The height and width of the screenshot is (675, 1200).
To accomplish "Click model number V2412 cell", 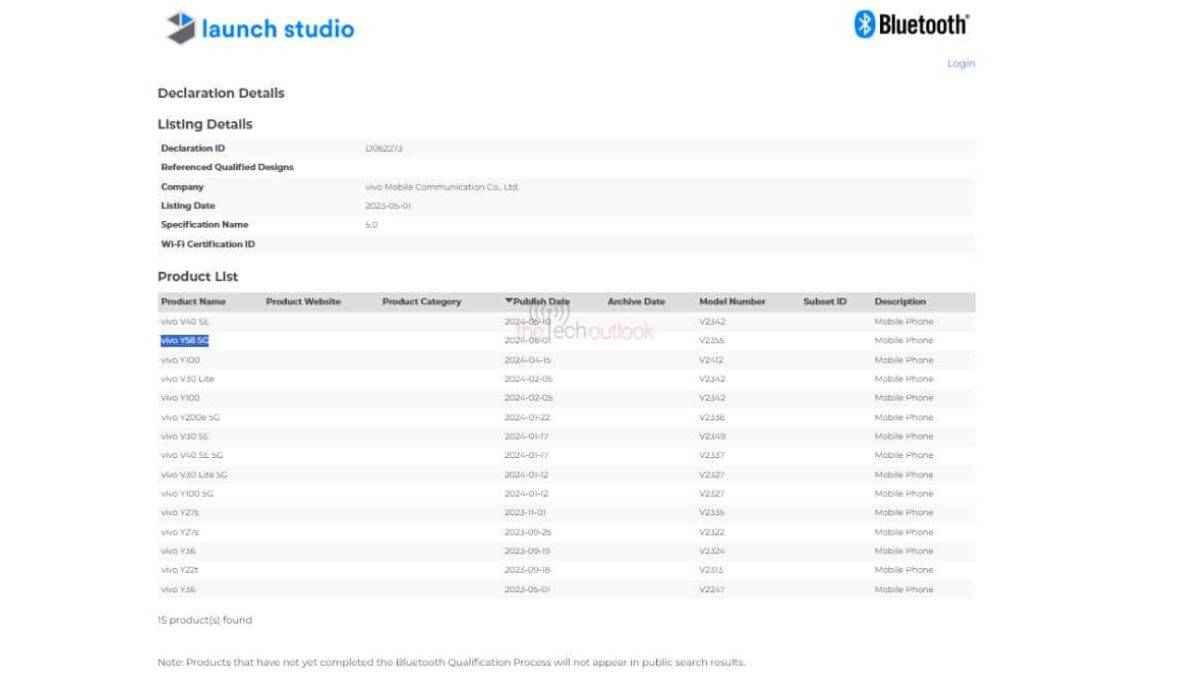I will click(712, 360).
